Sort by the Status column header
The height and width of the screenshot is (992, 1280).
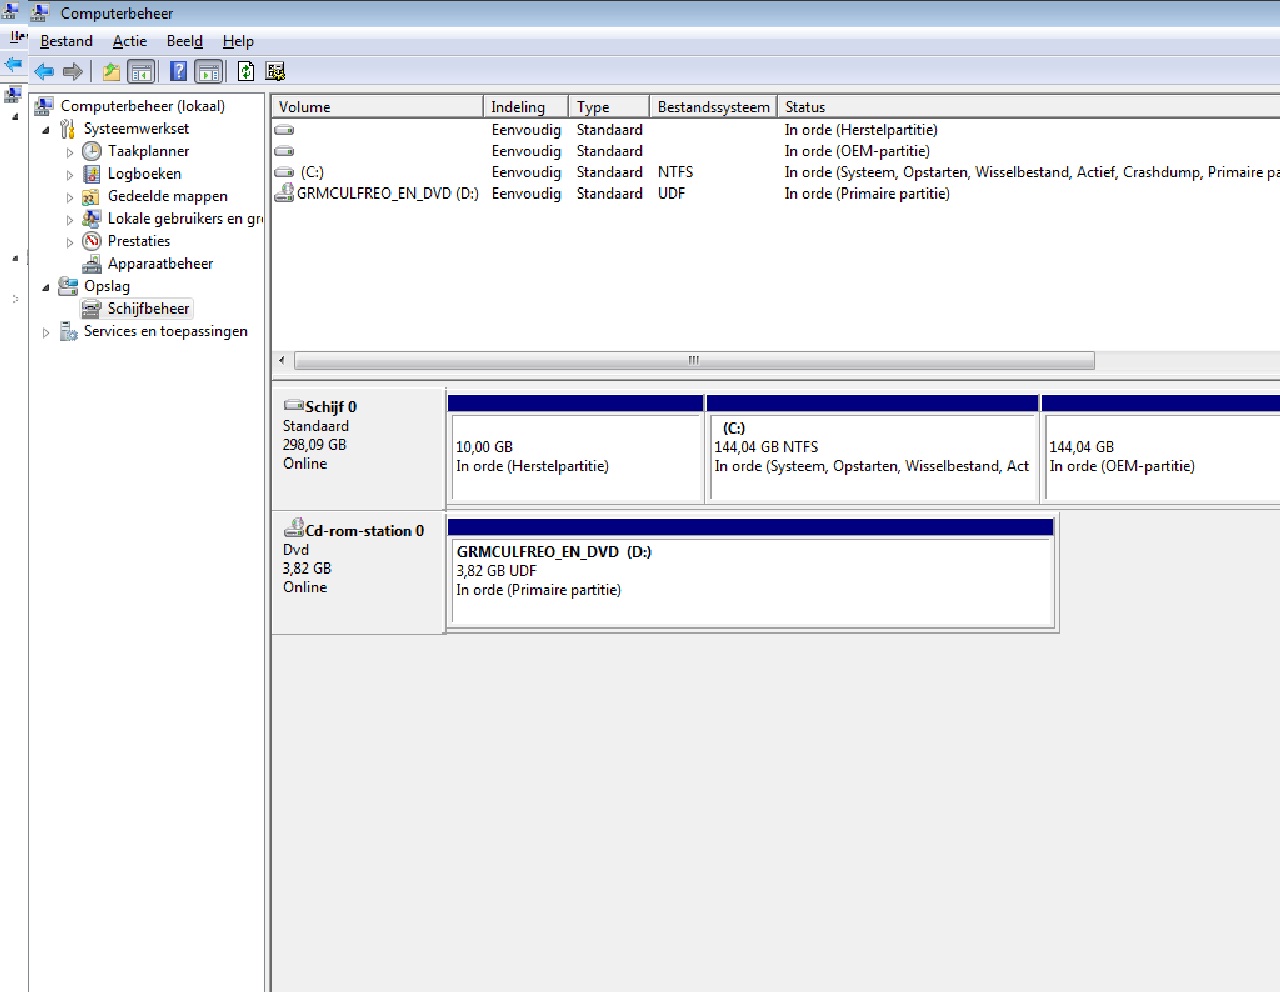click(x=1028, y=107)
